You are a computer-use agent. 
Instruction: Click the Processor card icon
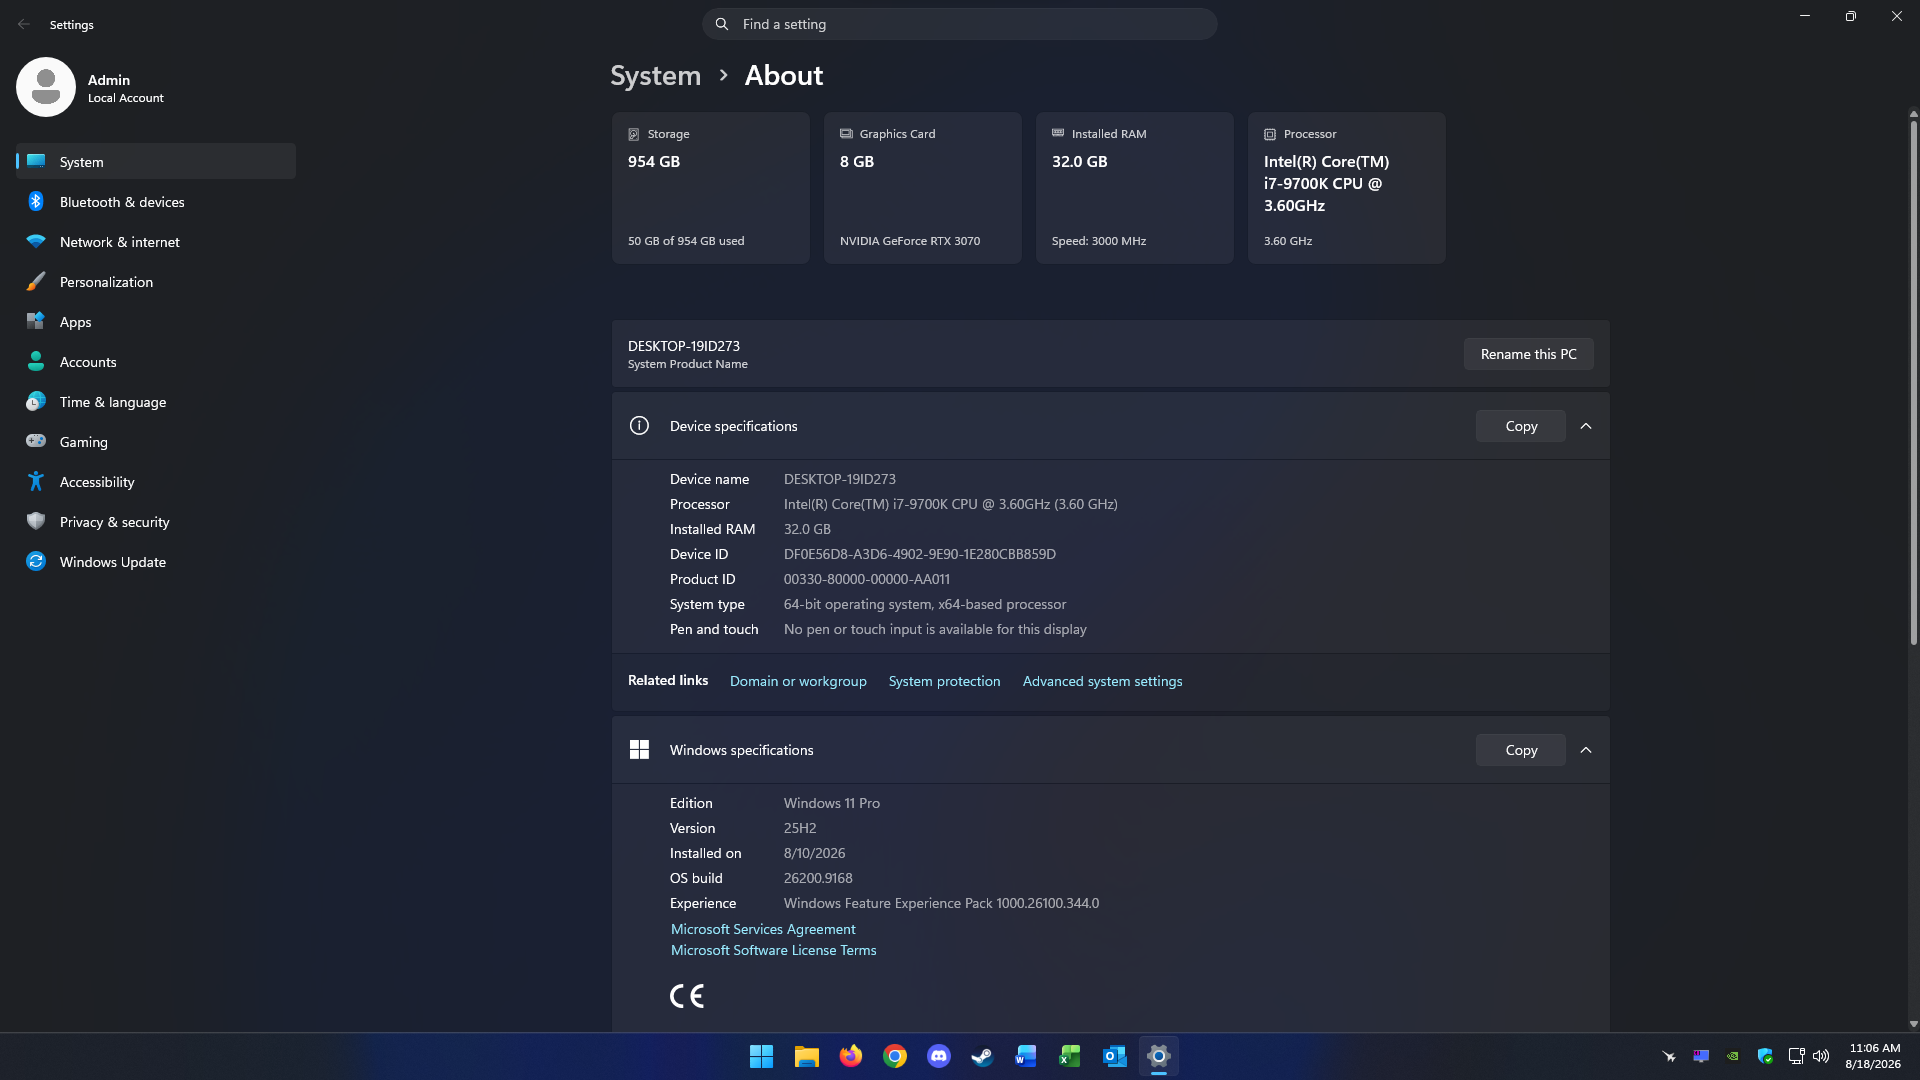(x=1270, y=134)
